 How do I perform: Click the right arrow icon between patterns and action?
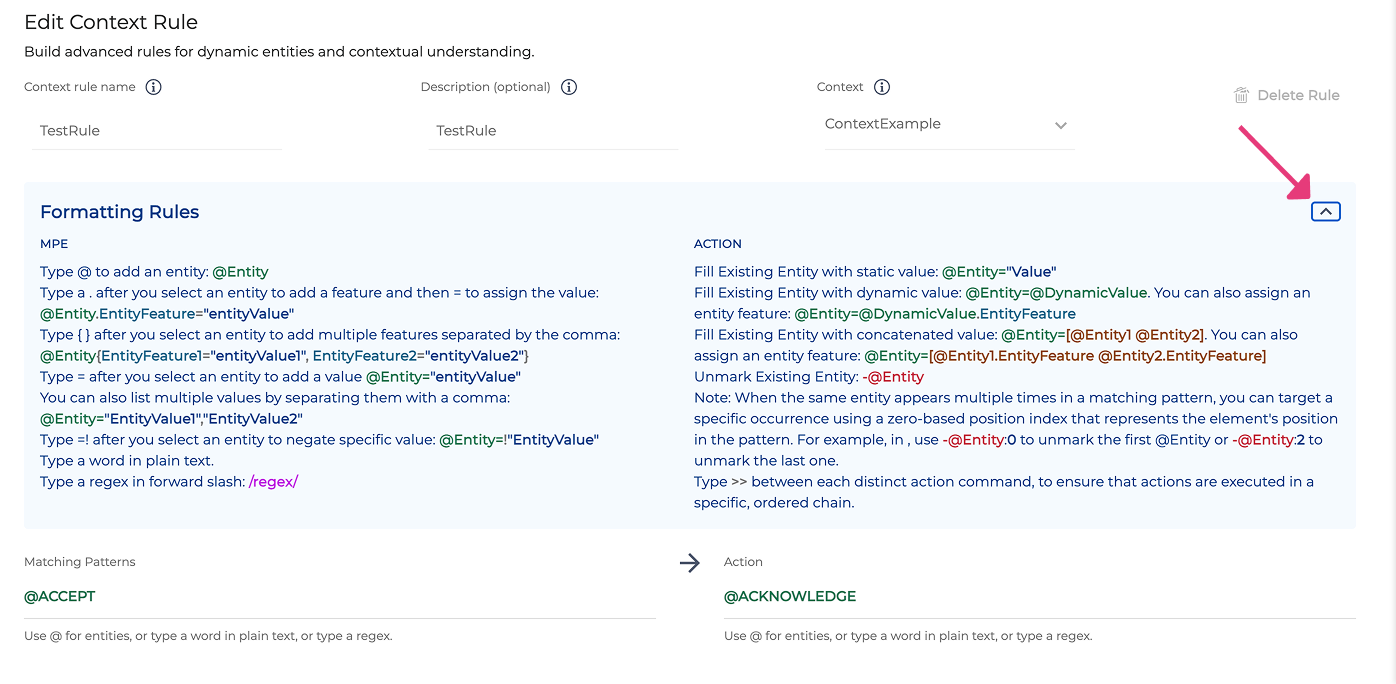(690, 563)
